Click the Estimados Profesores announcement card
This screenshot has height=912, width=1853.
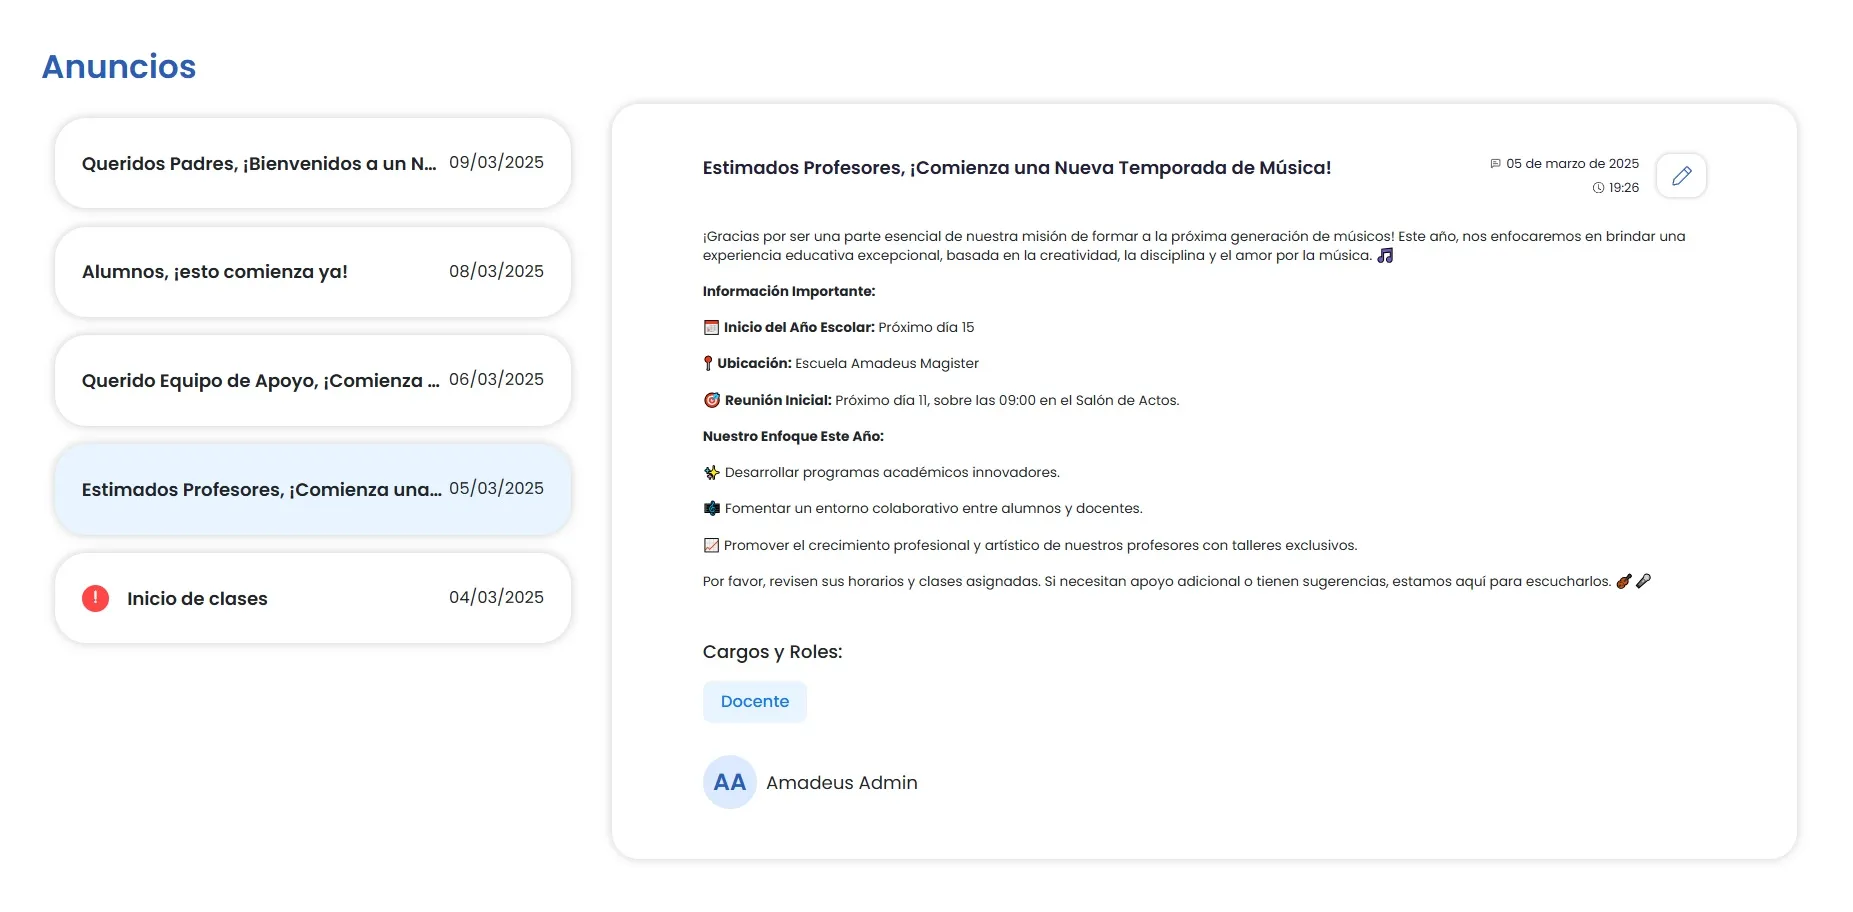point(311,489)
